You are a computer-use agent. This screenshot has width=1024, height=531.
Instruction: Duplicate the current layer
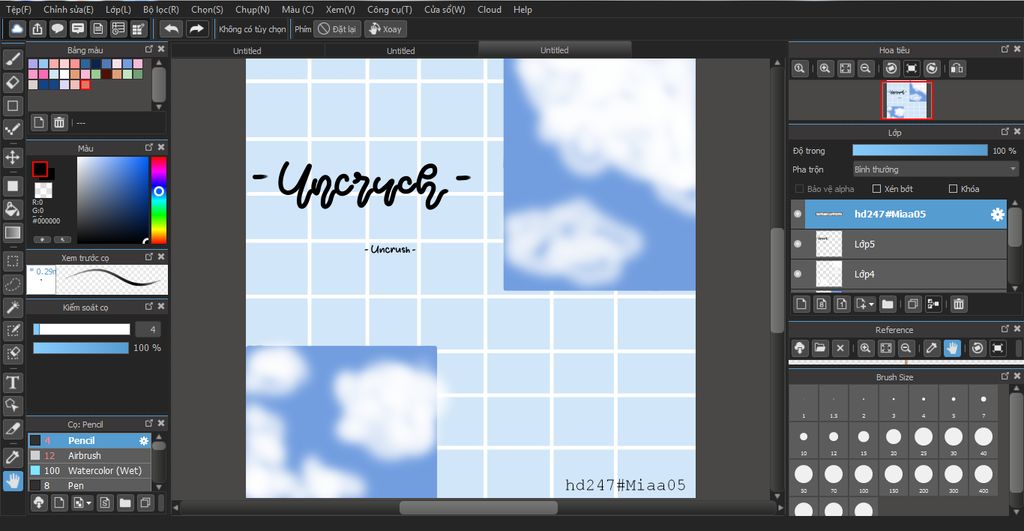pos(913,304)
